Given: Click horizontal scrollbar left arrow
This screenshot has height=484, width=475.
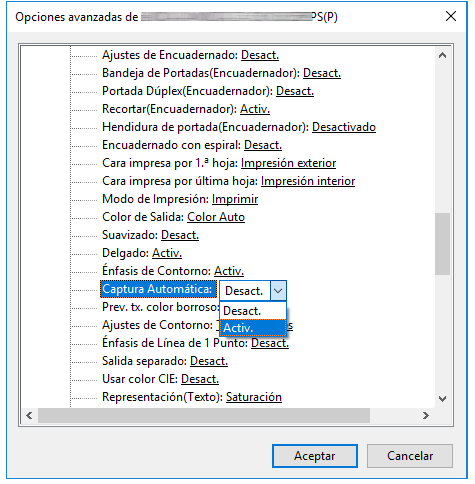Looking at the screenshot, I should point(29,415).
